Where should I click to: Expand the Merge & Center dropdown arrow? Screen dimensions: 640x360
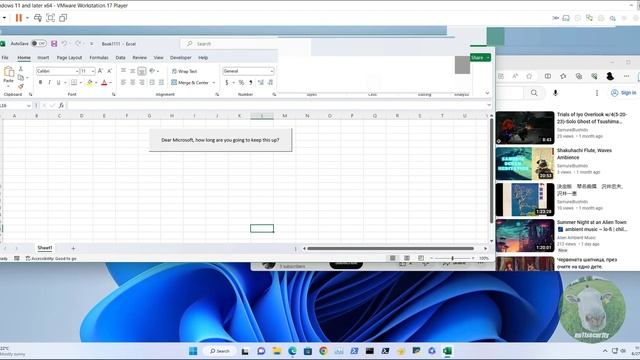coord(213,83)
